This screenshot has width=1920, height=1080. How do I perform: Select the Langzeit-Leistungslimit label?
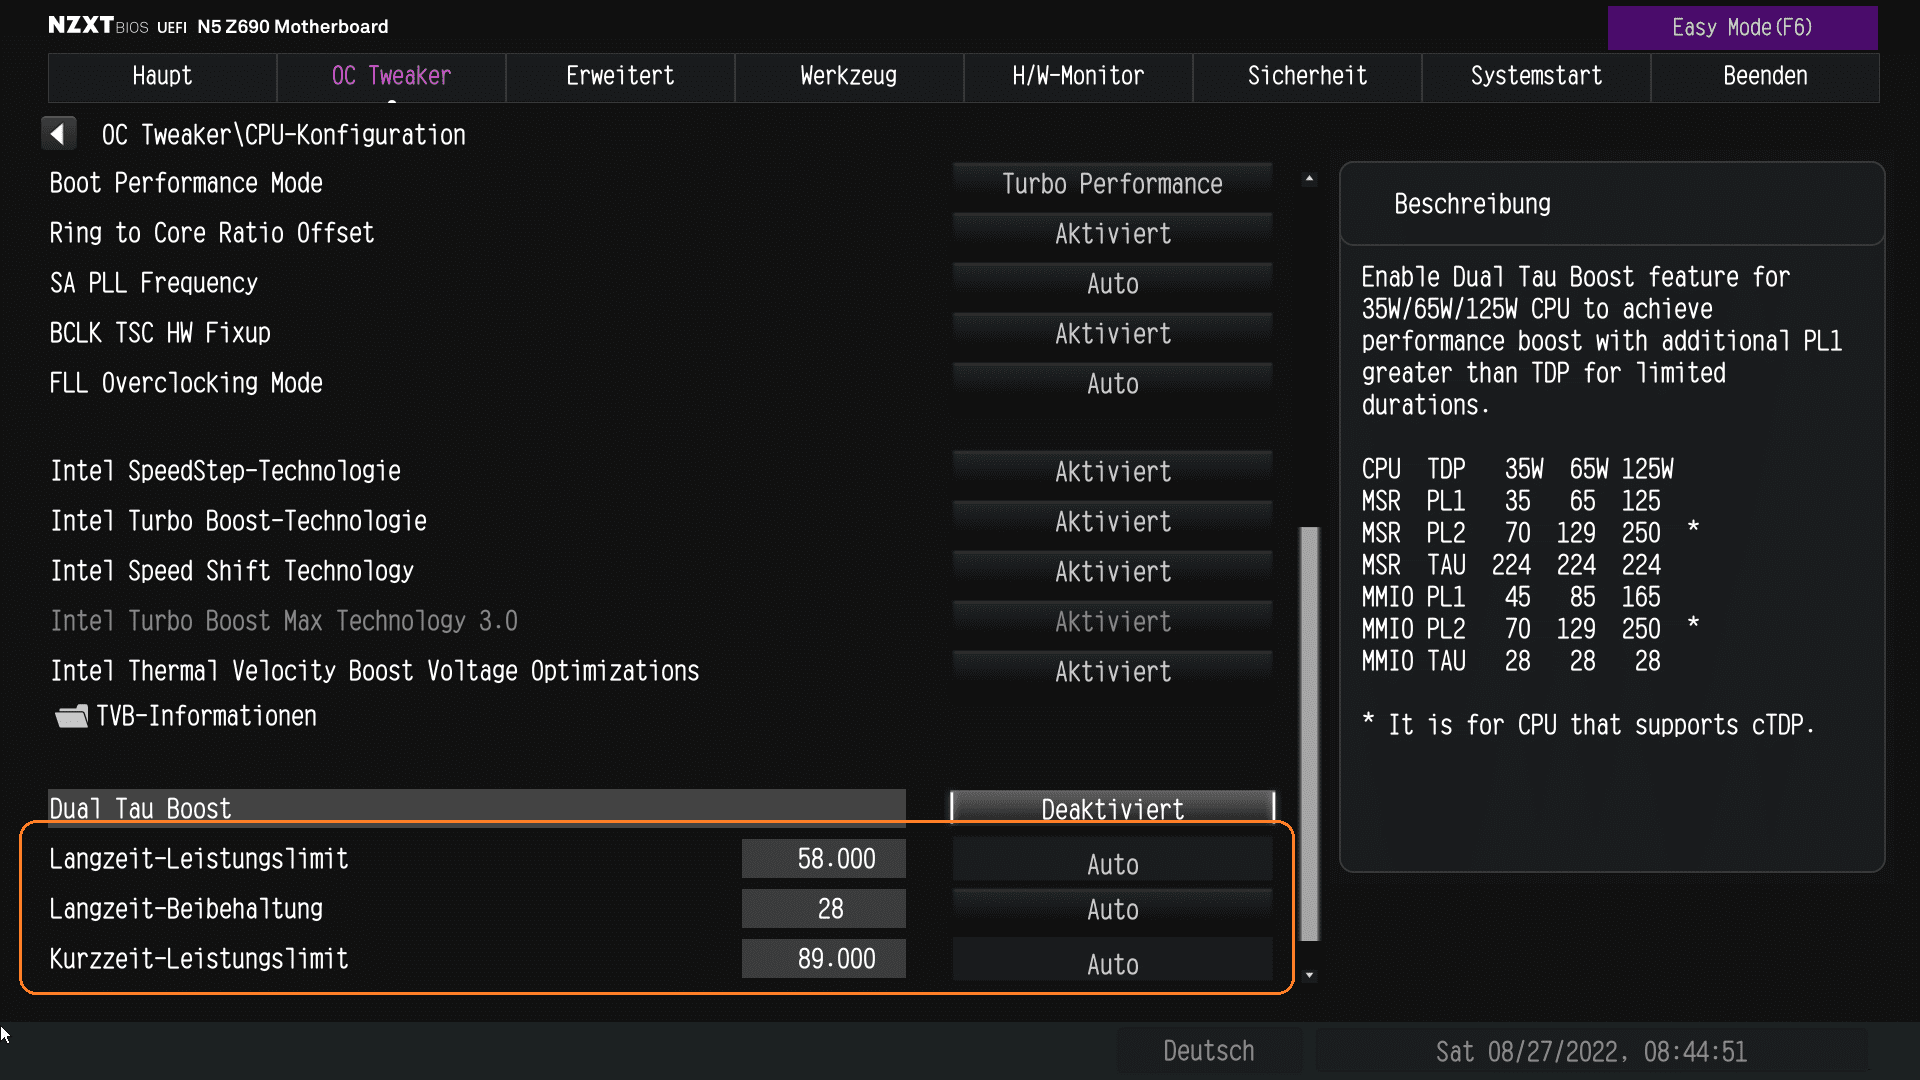pyautogui.click(x=199, y=859)
